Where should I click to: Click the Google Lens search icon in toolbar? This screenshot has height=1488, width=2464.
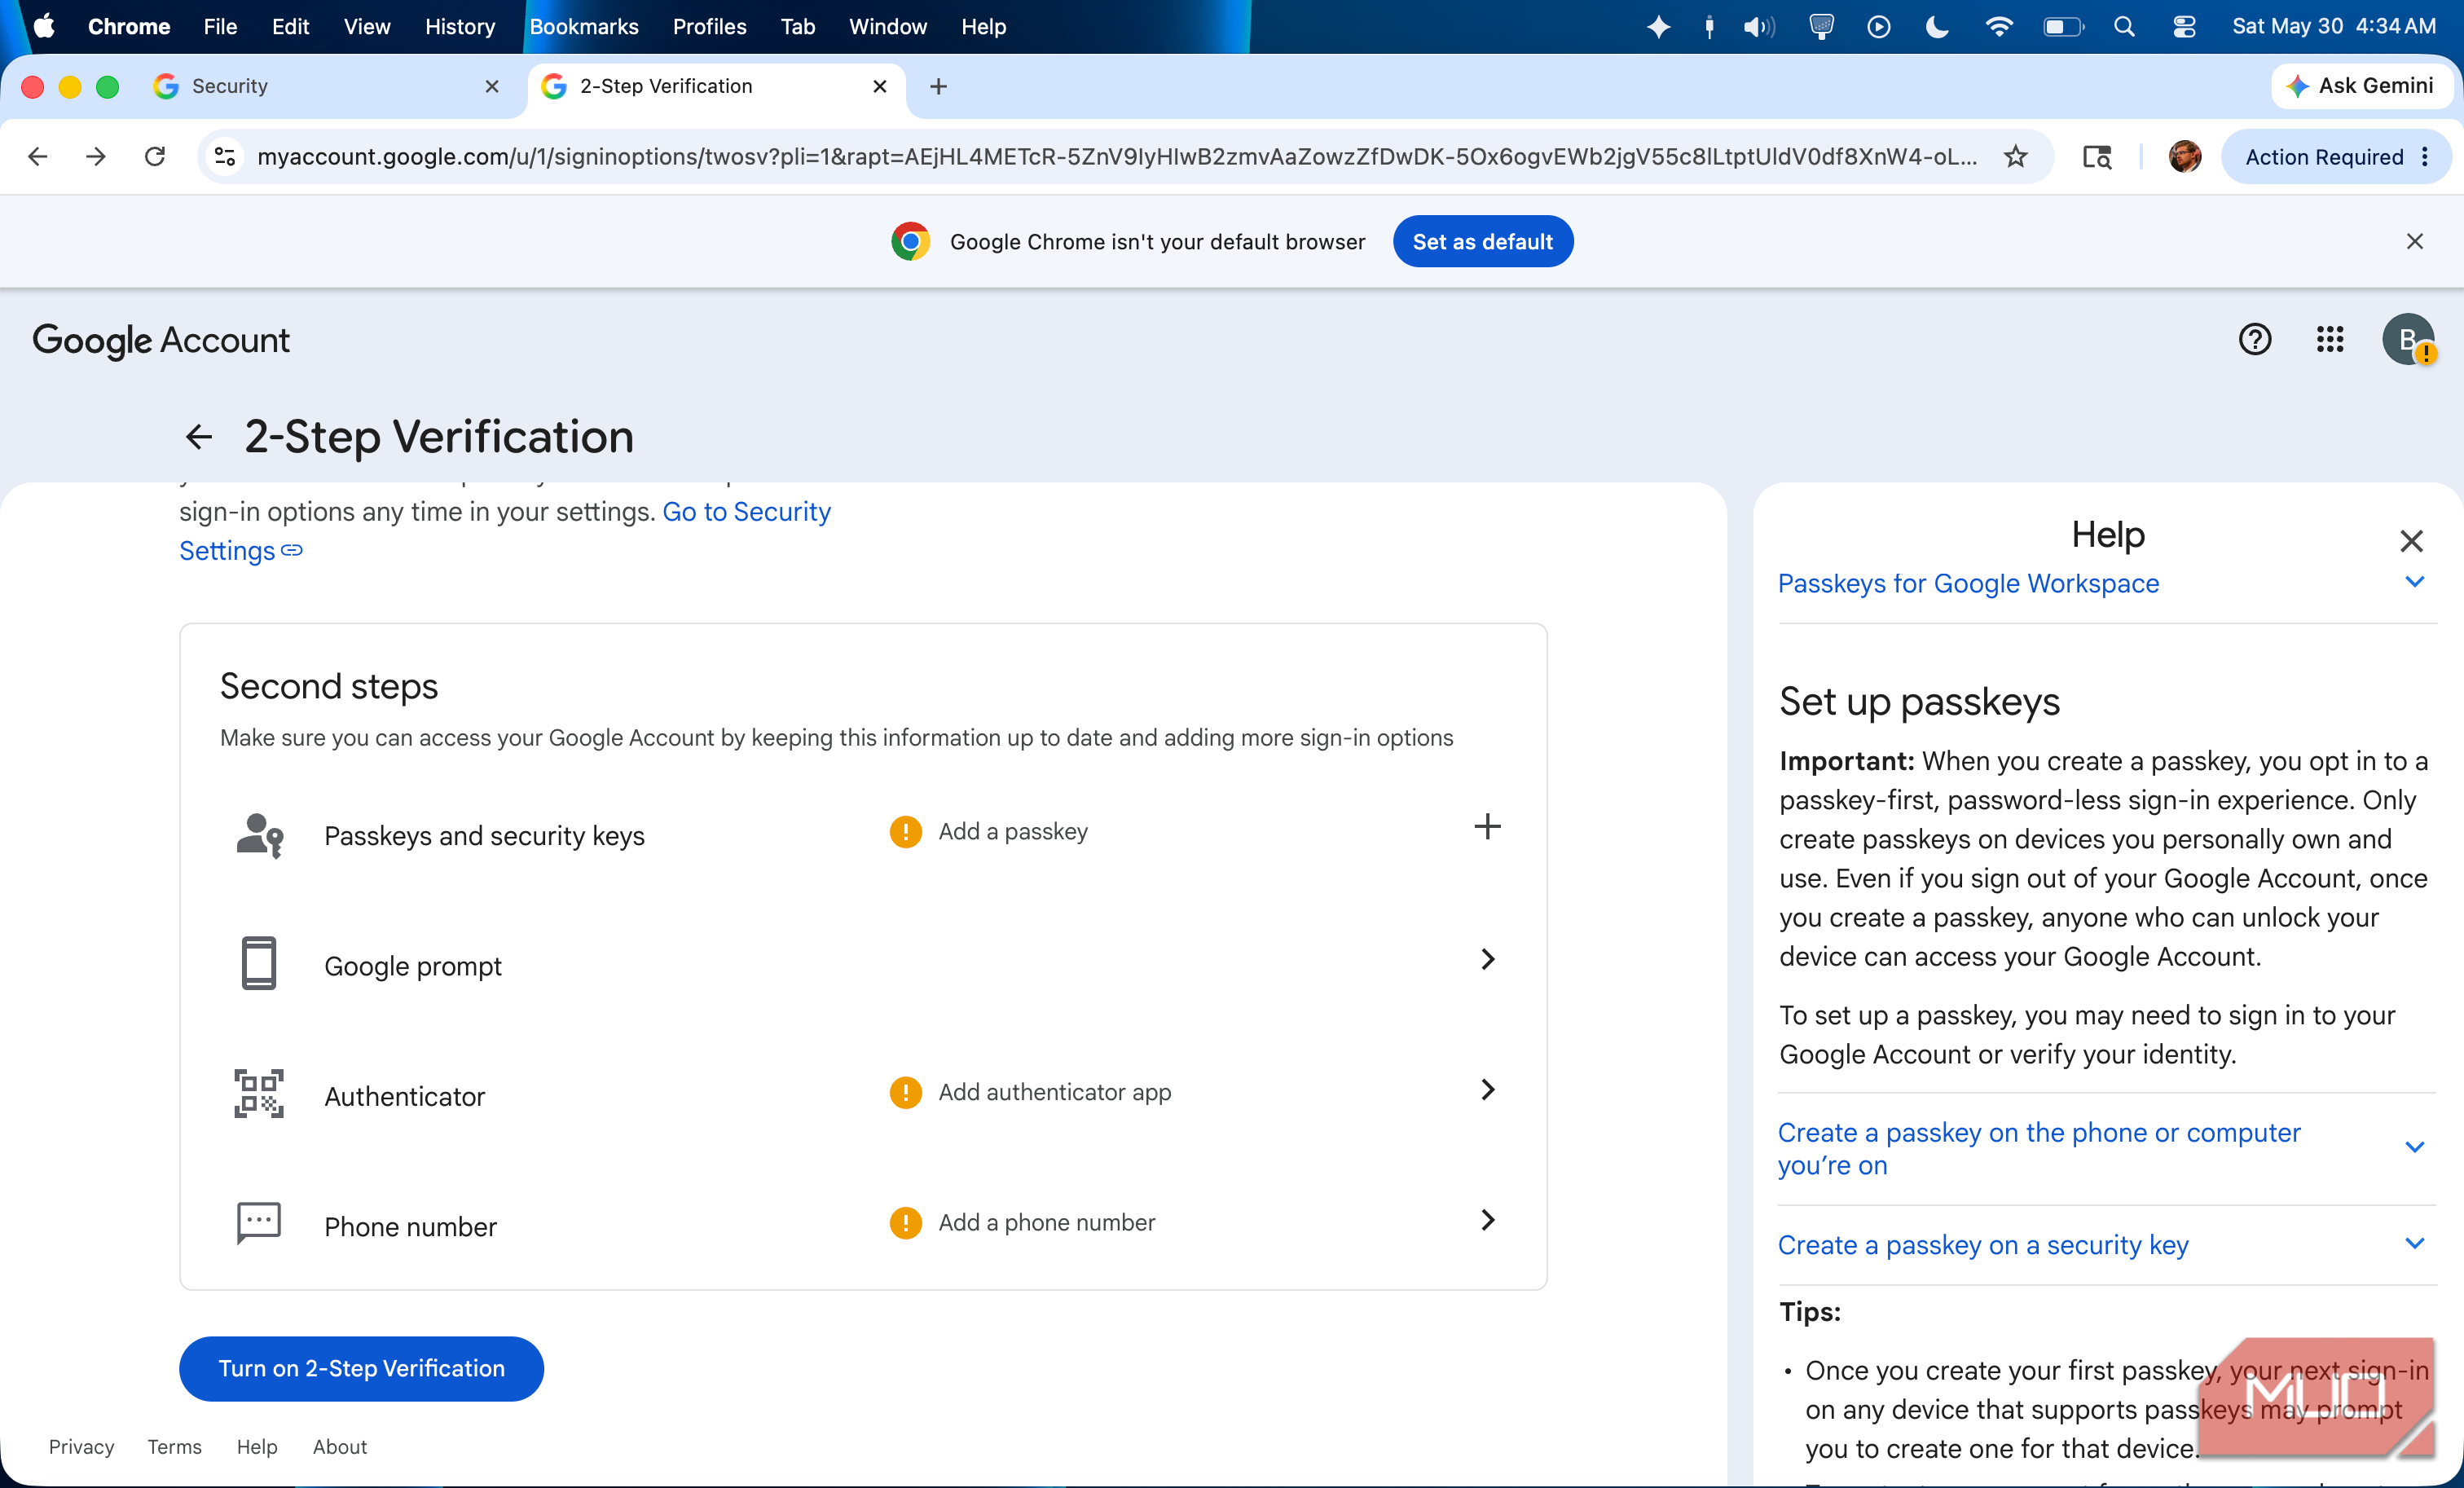point(2096,156)
